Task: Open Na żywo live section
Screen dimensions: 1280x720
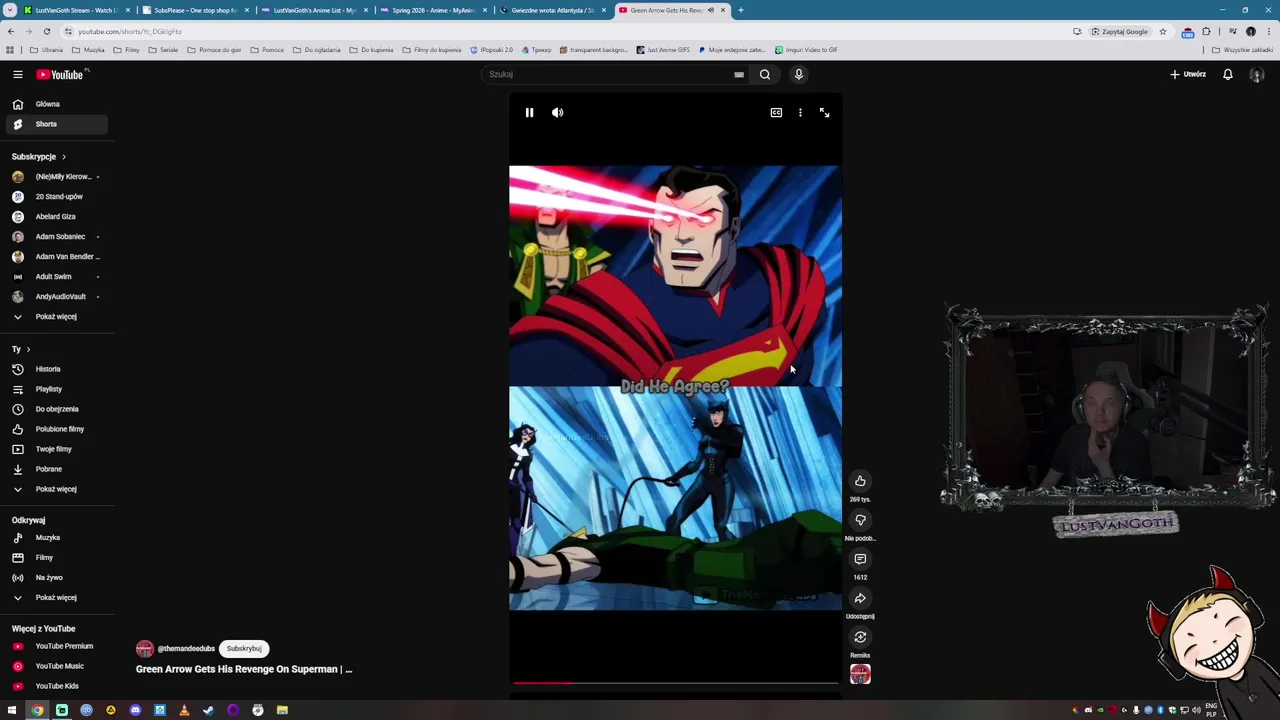Action: coord(55,578)
